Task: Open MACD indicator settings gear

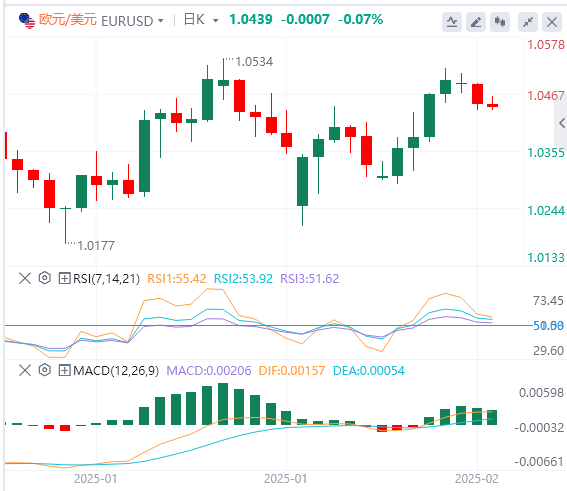Action: [44, 370]
